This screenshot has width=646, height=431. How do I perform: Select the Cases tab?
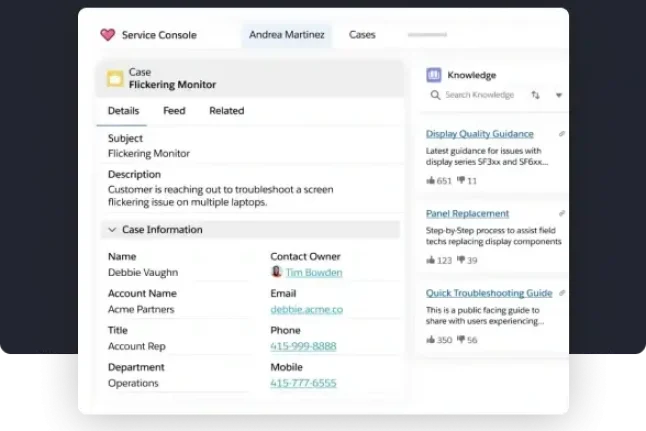[362, 35]
